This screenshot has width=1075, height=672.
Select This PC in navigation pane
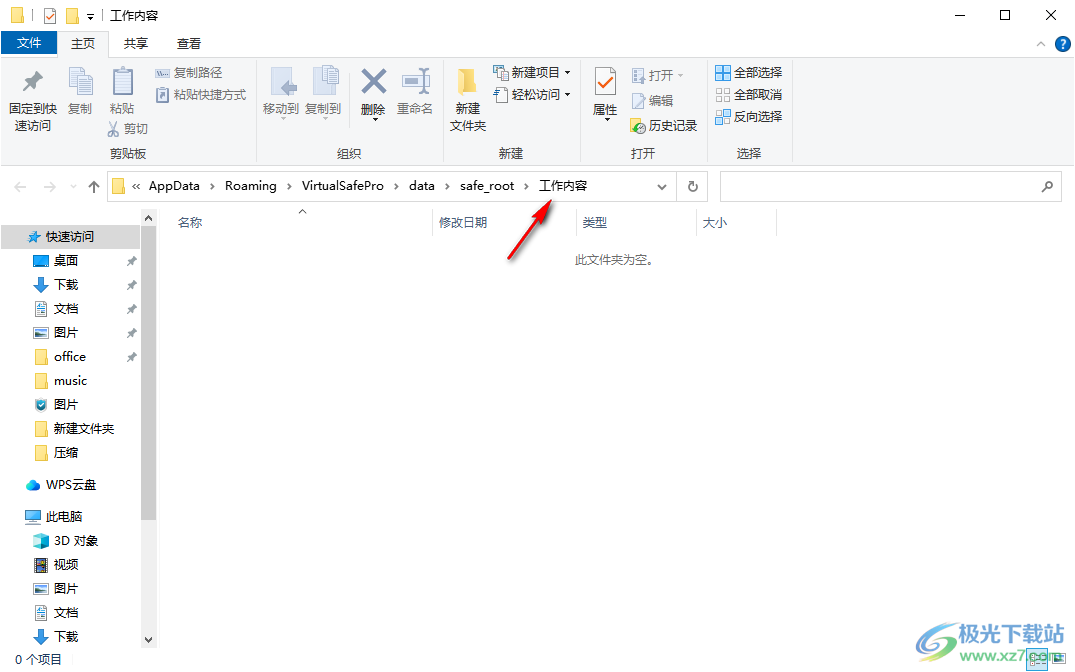coord(64,517)
